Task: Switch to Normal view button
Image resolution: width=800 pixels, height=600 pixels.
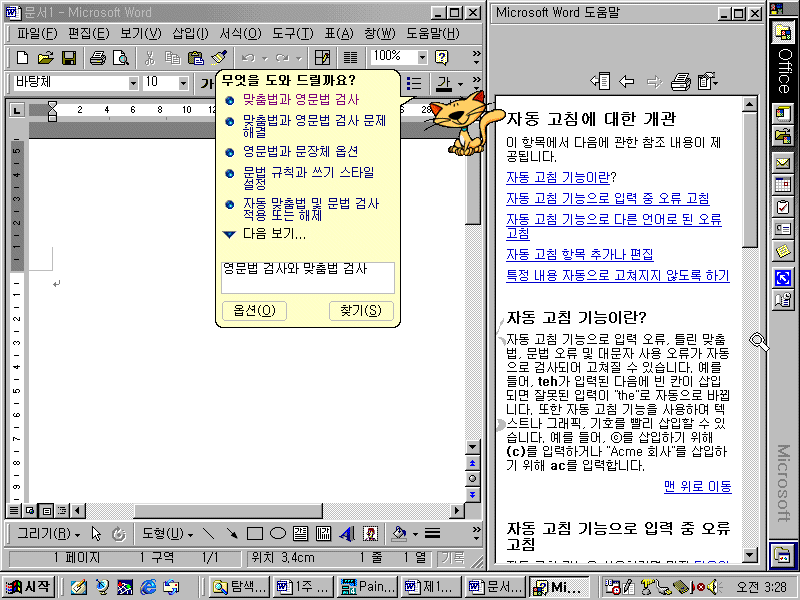Action: [x=14, y=510]
